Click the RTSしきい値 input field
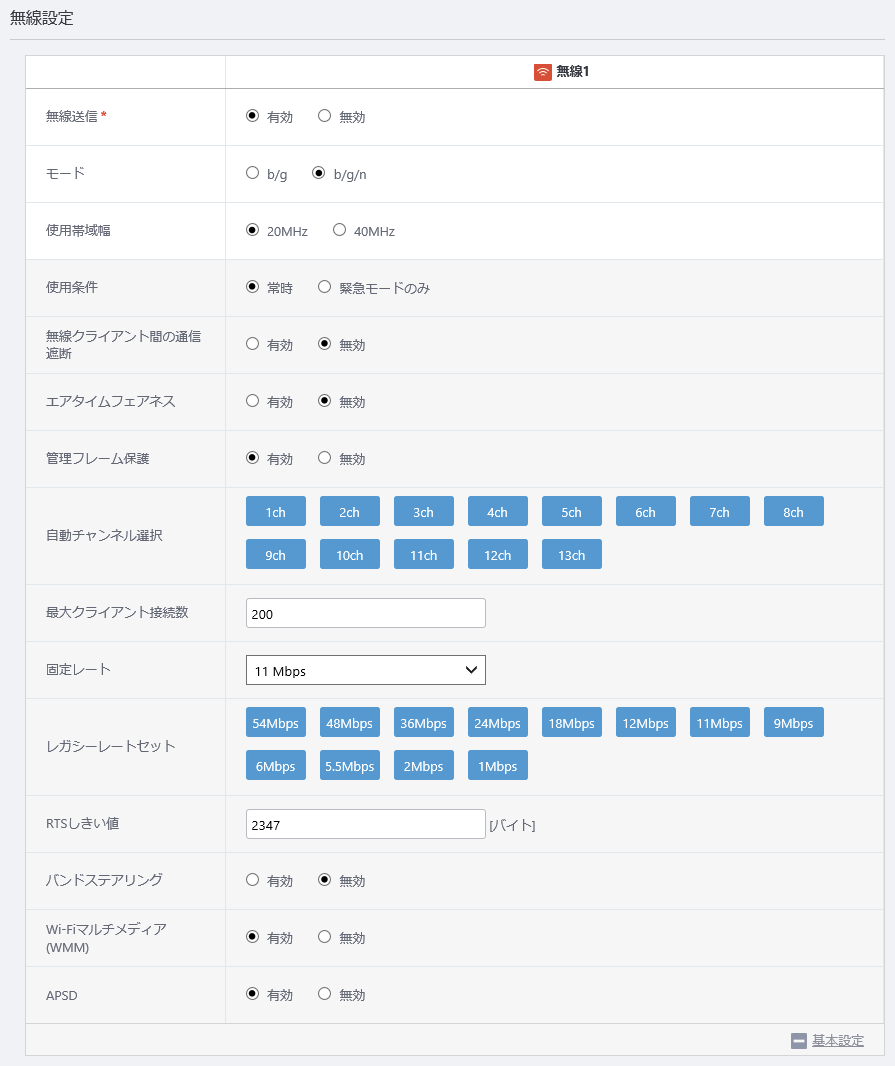The height and width of the screenshot is (1066, 895). (366, 824)
